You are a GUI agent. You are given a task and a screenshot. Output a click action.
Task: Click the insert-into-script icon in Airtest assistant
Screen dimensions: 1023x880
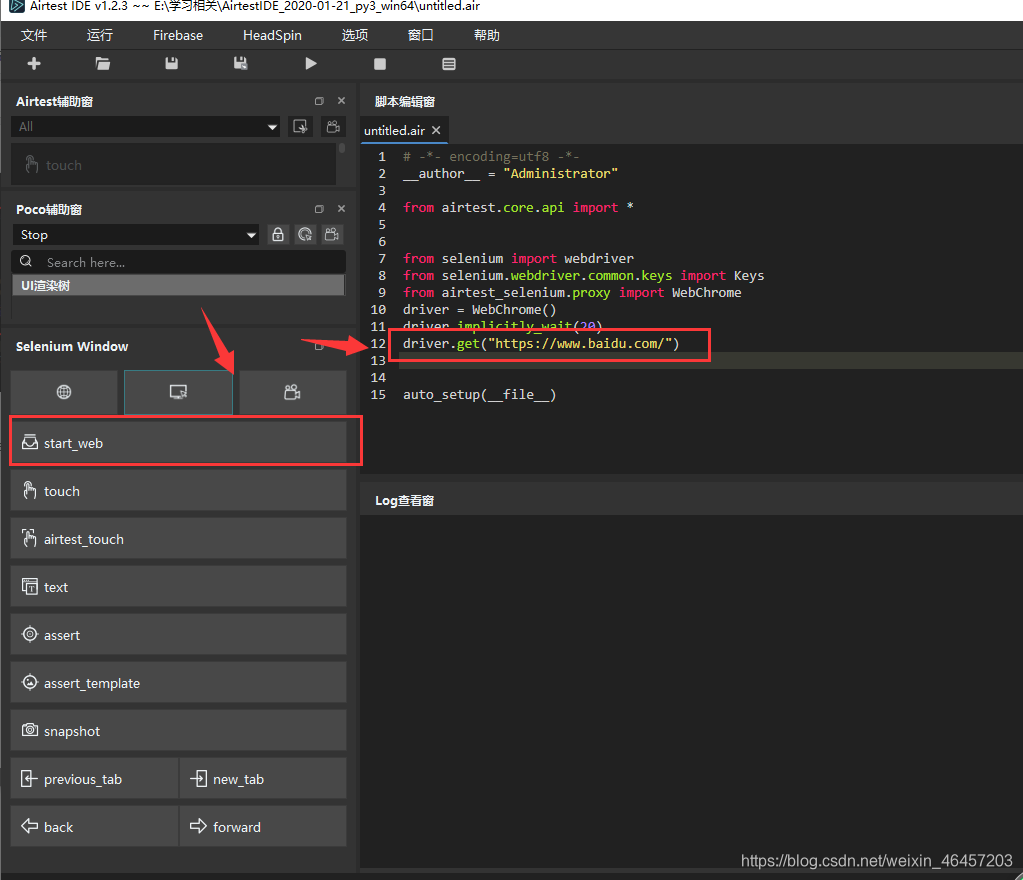[x=300, y=127]
